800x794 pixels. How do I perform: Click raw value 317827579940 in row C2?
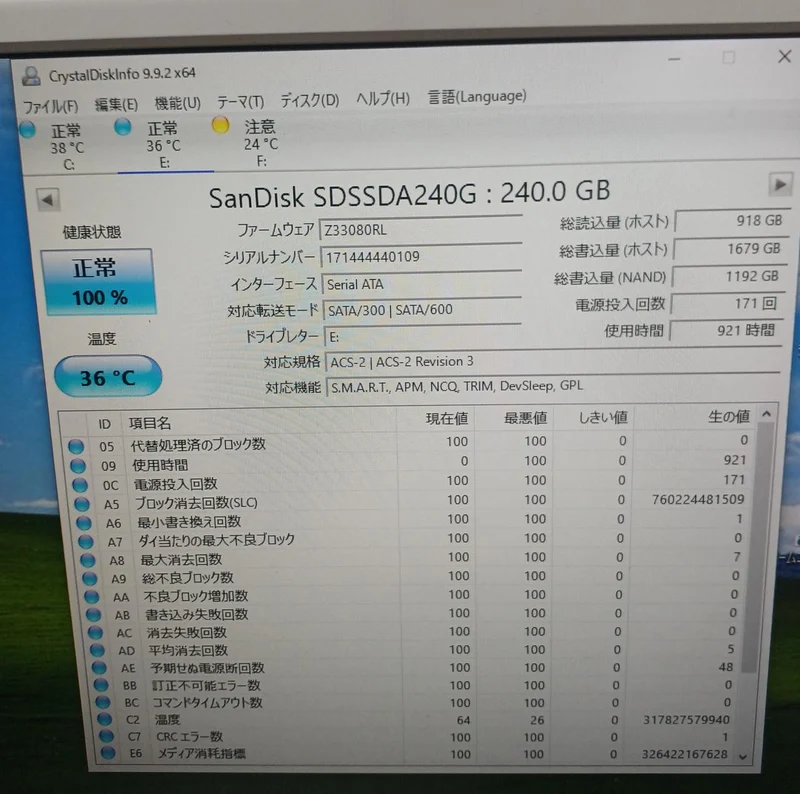tap(686, 719)
